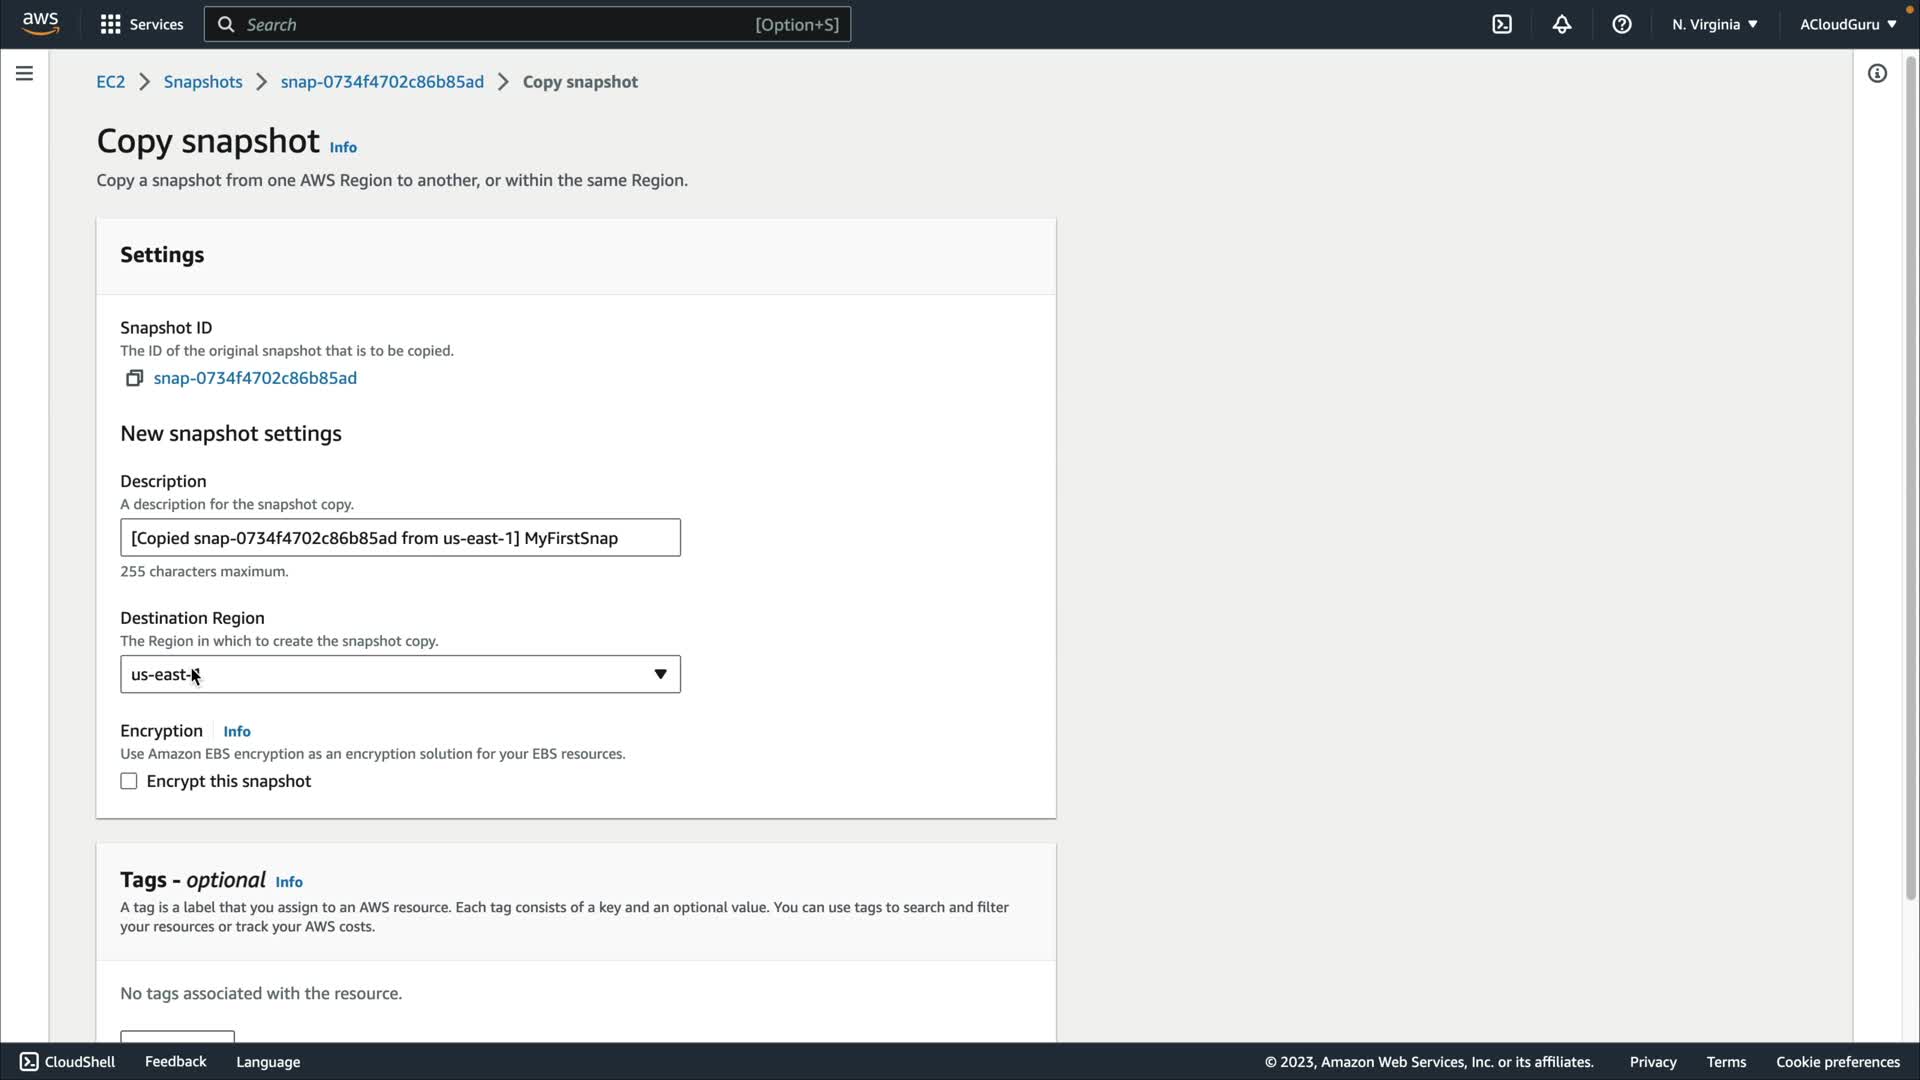The width and height of the screenshot is (1920, 1080).
Task: Click the AWS logo home icon
Action: 40,23
